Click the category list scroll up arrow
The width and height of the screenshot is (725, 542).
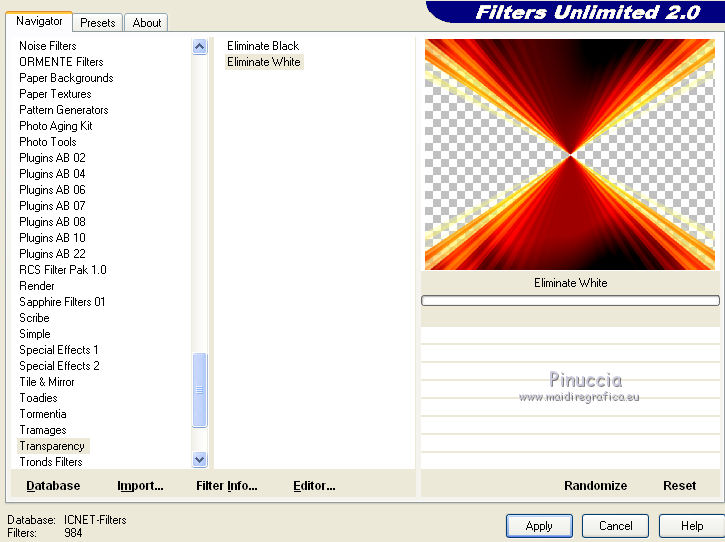[200, 47]
